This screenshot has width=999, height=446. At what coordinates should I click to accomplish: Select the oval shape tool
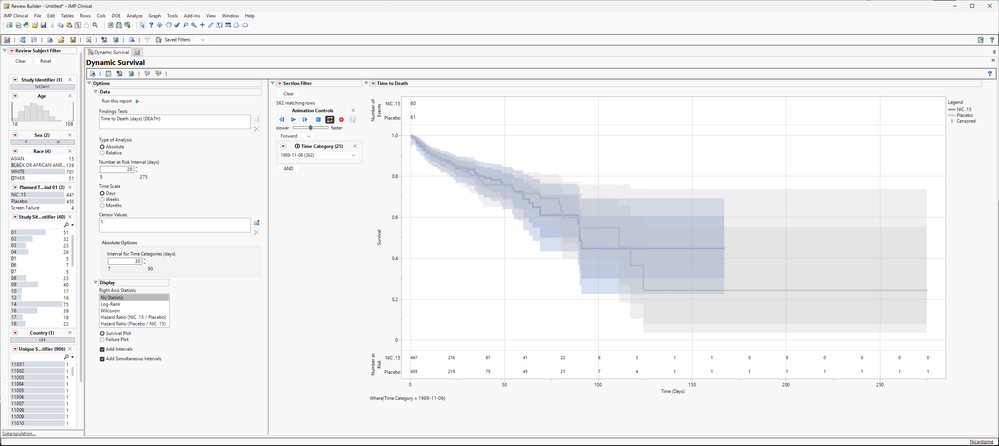[245, 25]
